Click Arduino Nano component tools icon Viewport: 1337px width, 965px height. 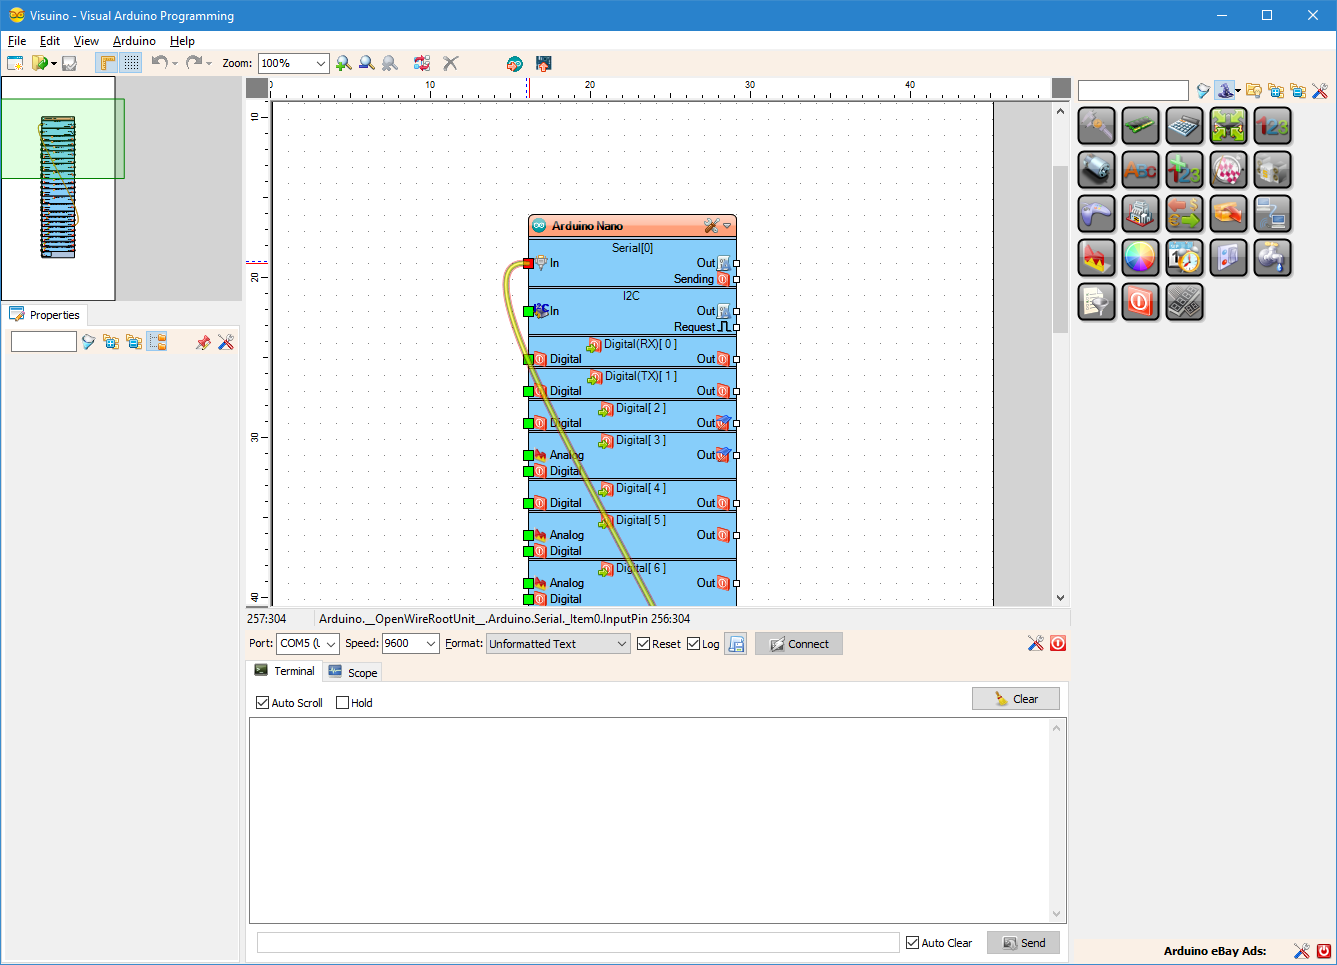tap(711, 226)
